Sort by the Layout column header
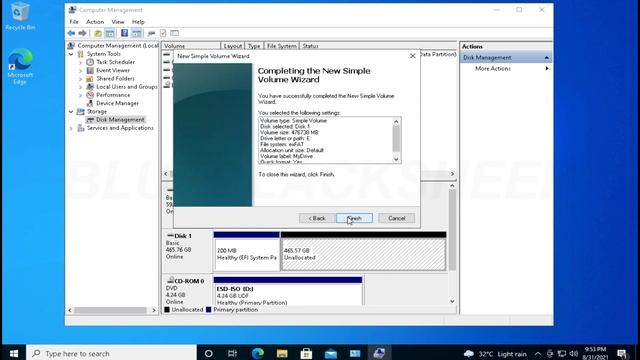Viewport: 640px width, 360px height. 233,46
